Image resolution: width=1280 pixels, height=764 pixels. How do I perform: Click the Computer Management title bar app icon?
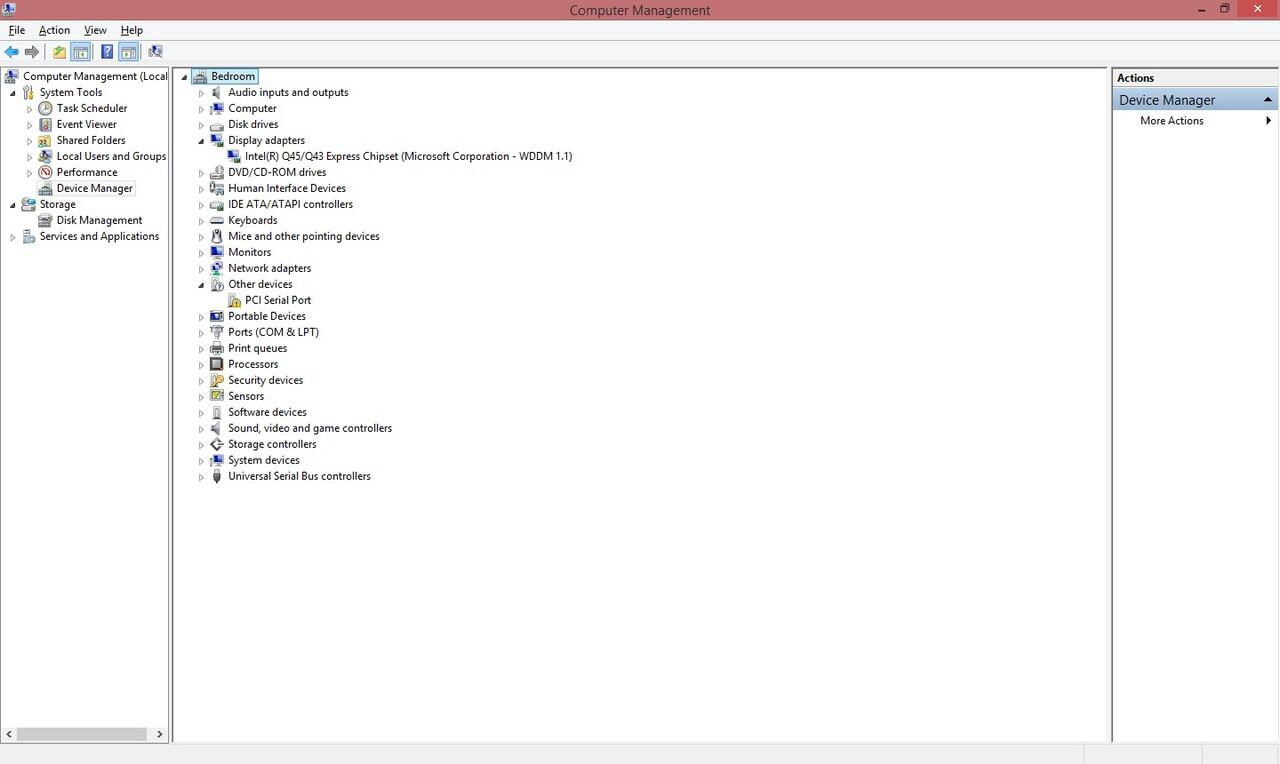tap(9, 9)
